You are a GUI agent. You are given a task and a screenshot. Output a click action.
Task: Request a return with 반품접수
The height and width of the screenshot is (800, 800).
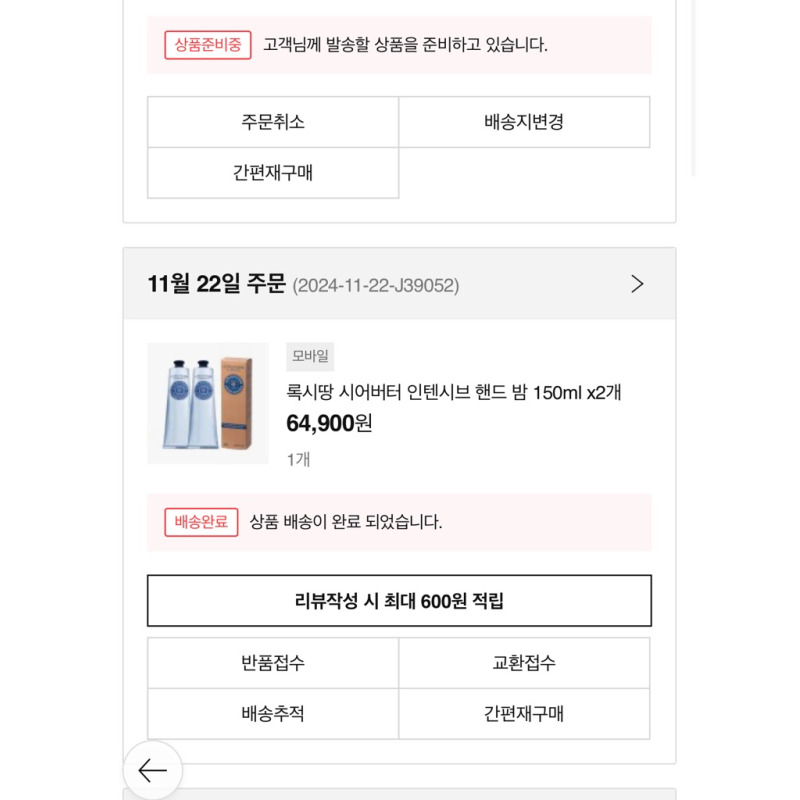(x=273, y=663)
